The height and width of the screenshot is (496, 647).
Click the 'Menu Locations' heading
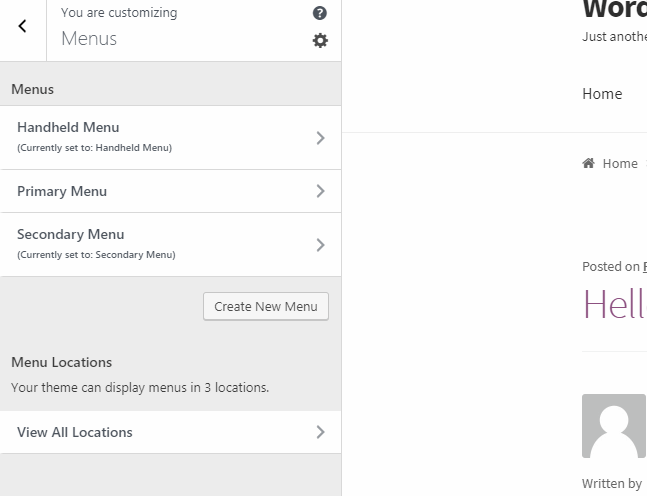[61, 362]
